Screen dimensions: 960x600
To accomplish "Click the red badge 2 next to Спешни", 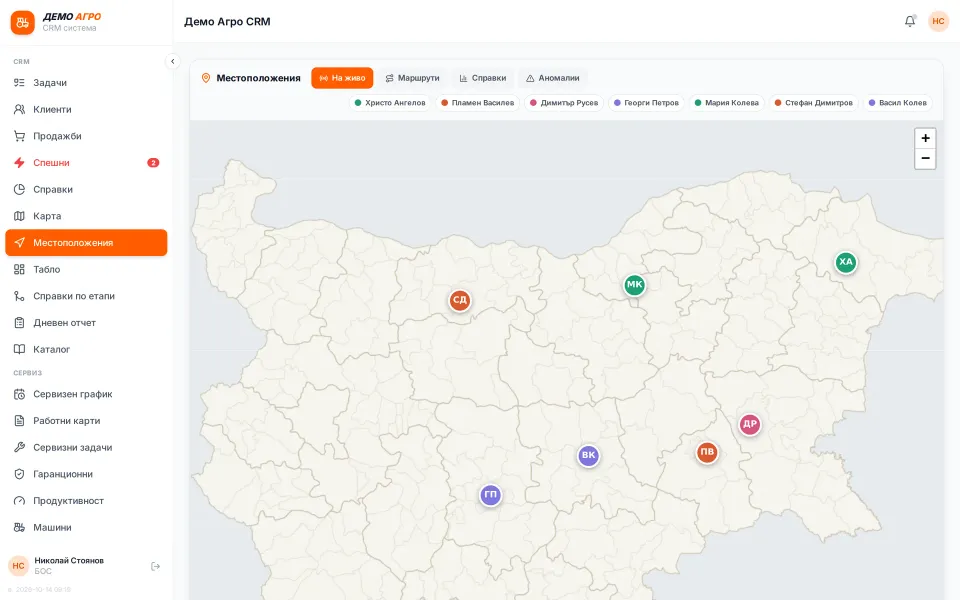I will (x=153, y=163).
